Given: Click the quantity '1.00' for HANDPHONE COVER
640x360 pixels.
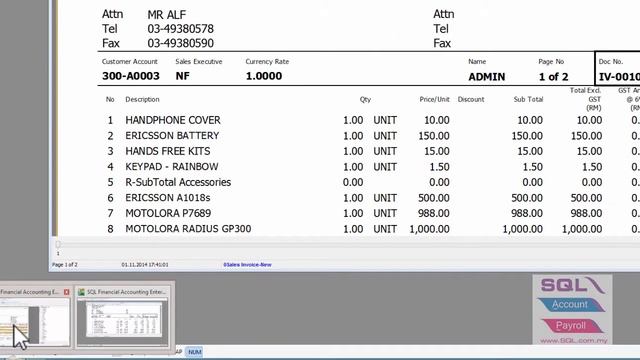Looking at the screenshot, I should [353, 120].
